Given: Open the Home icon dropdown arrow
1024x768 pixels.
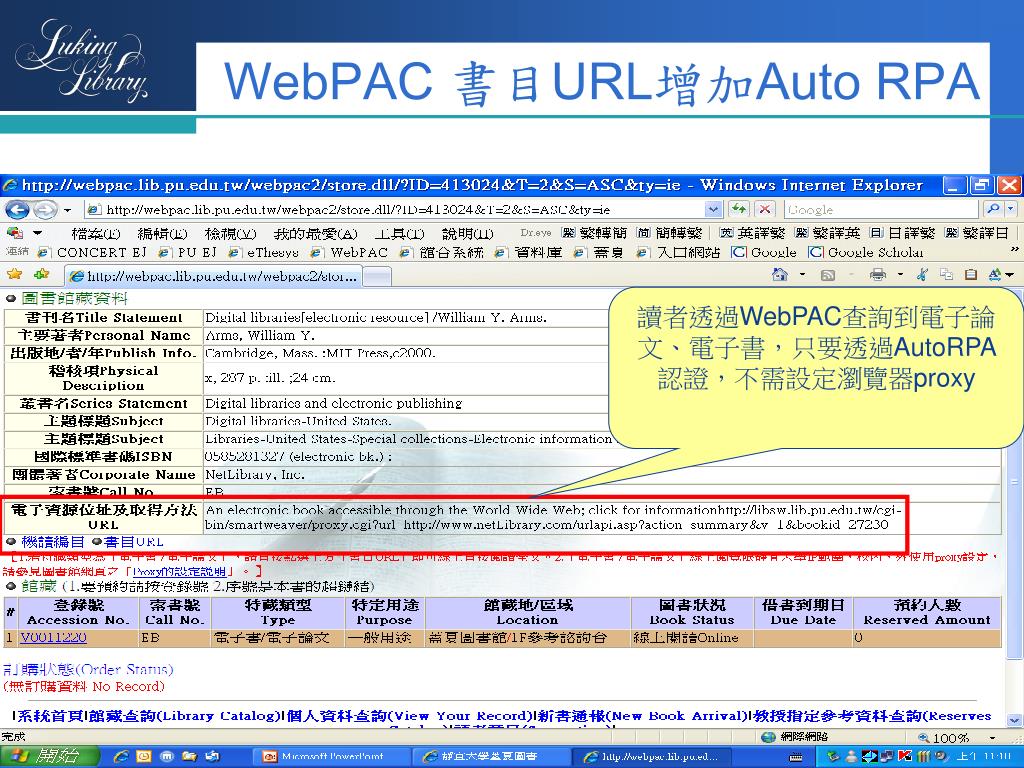Looking at the screenshot, I should 802,275.
